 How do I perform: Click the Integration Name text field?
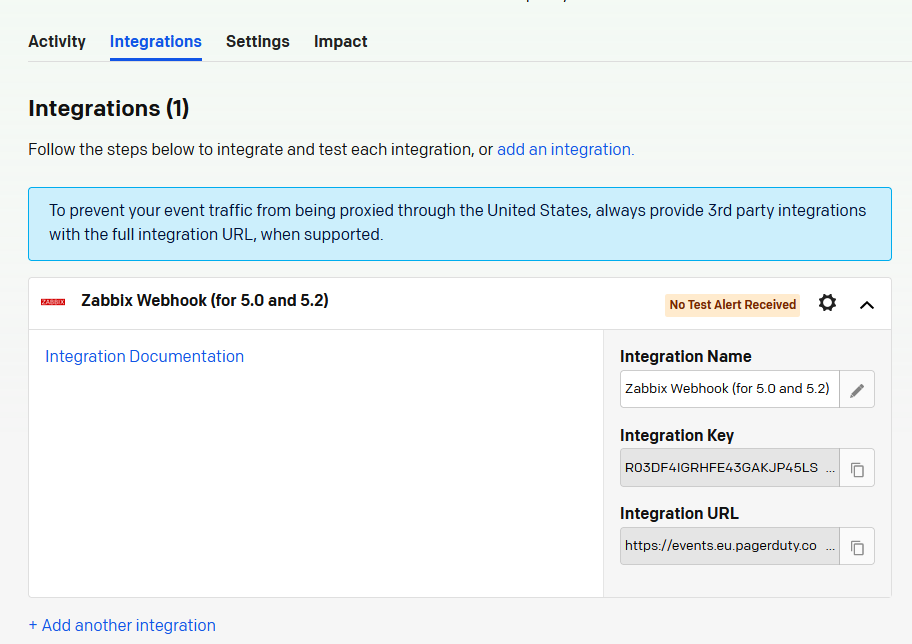pyautogui.click(x=728, y=389)
